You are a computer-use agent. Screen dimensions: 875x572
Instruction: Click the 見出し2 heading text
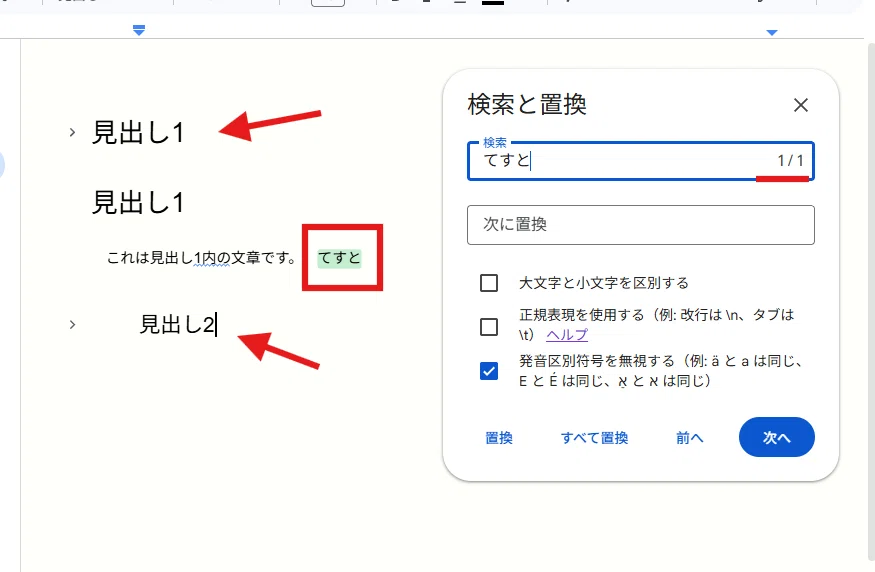(177, 324)
